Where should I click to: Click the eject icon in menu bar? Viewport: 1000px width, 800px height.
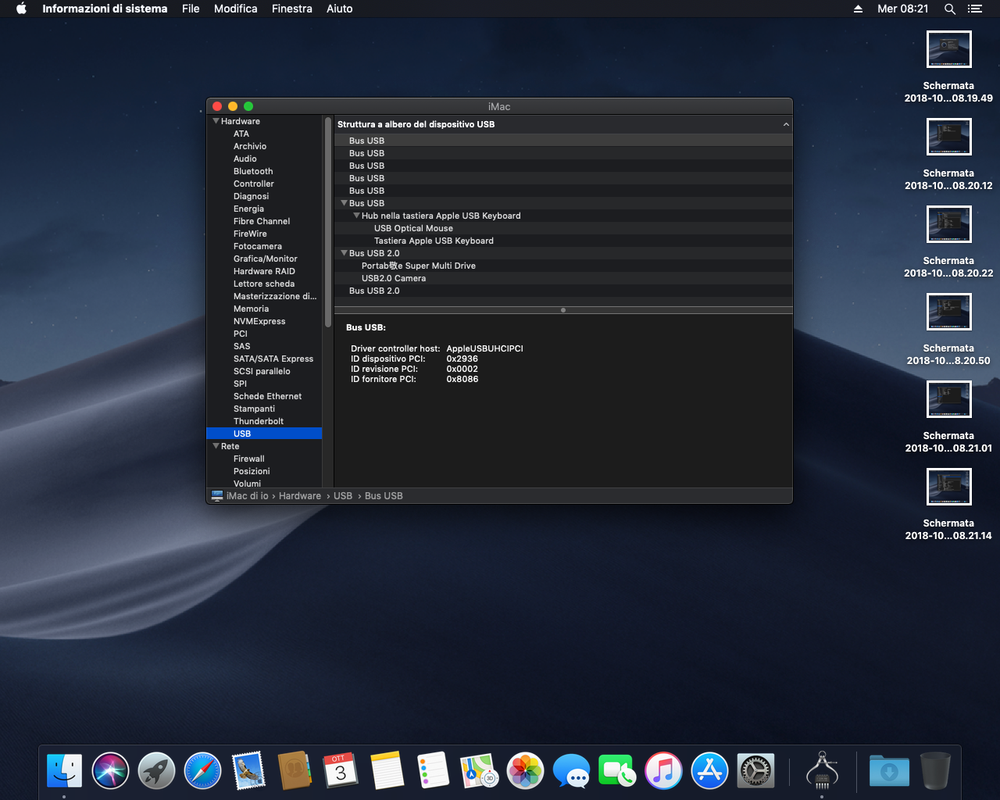[x=858, y=9]
